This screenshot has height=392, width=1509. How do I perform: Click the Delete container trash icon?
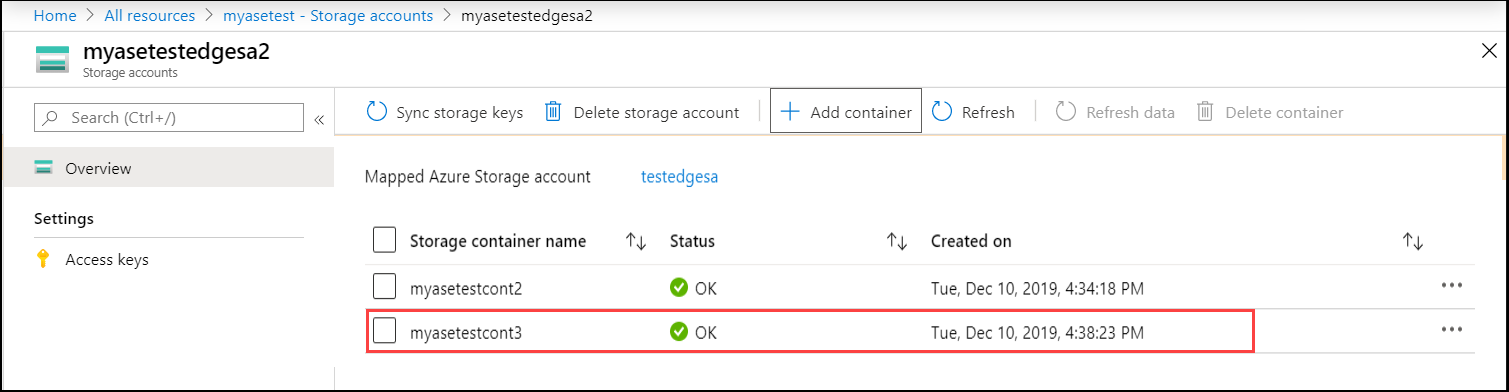pyautogui.click(x=1205, y=112)
